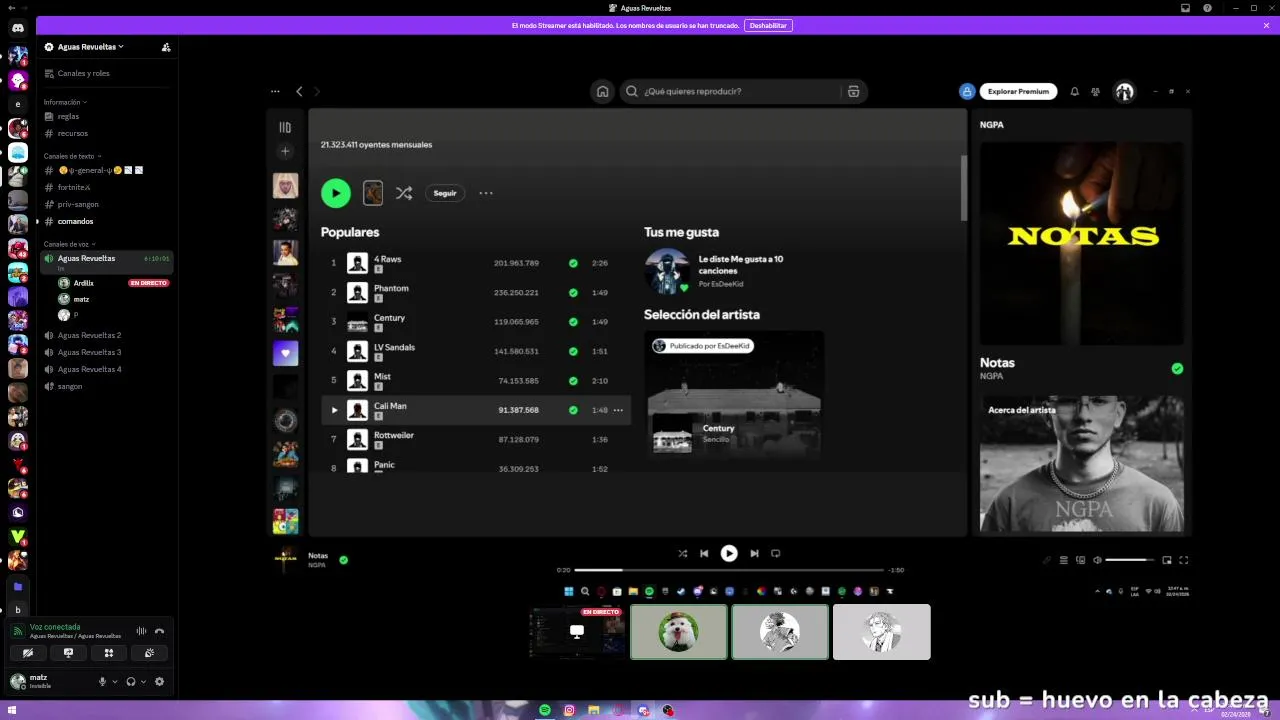The height and width of the screenshot is (720, 1280).
Task: Open Spotify notifications bell in the stream
Action: tap(1075, 91)
